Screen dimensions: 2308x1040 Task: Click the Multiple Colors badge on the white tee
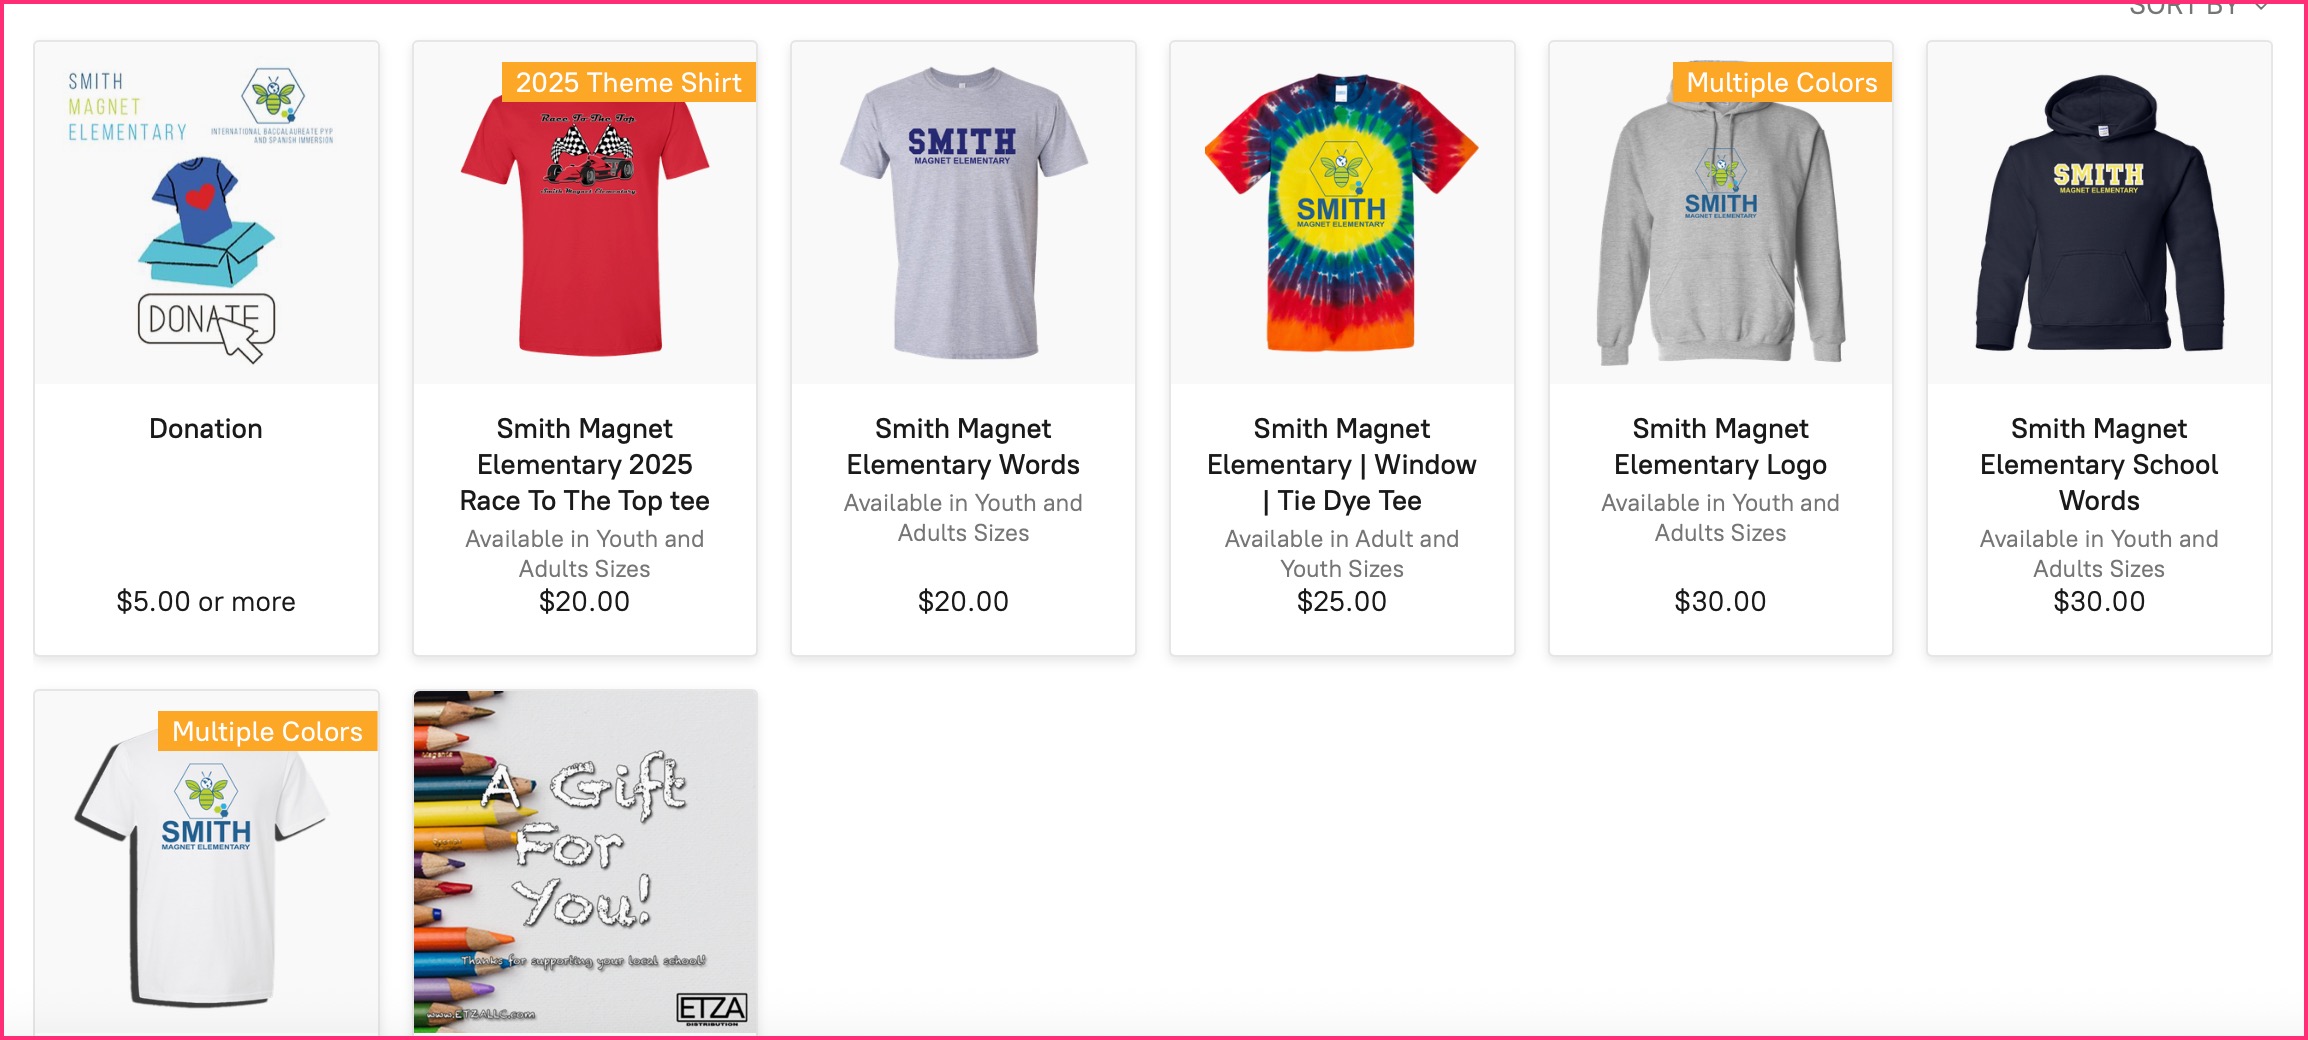(267, 731)
